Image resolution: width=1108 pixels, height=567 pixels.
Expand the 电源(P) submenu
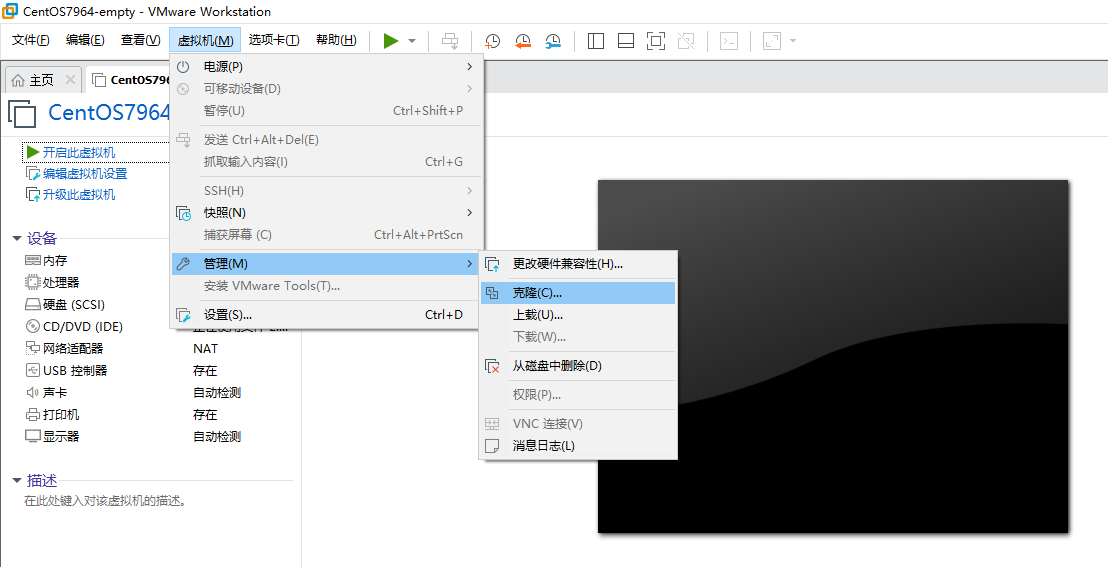tap(326, 66)
